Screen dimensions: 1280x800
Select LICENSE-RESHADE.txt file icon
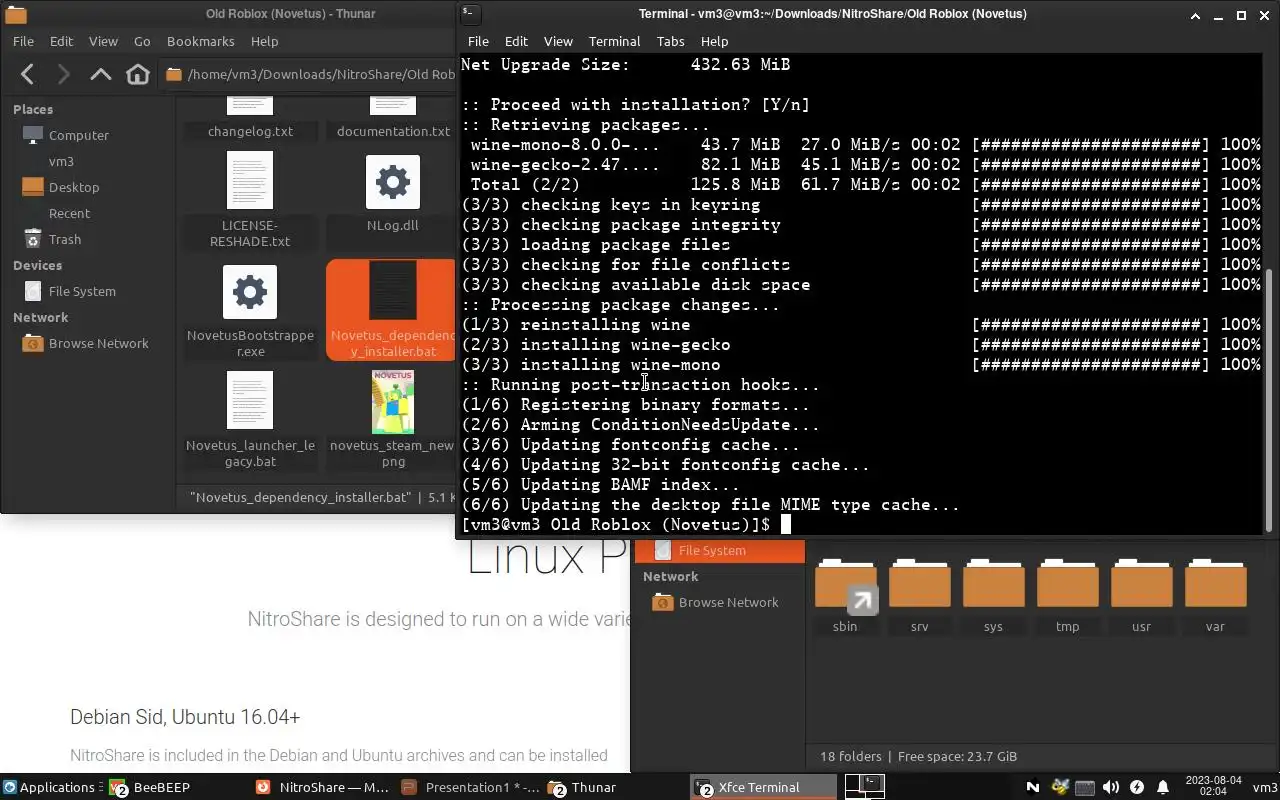click(250, 181)
